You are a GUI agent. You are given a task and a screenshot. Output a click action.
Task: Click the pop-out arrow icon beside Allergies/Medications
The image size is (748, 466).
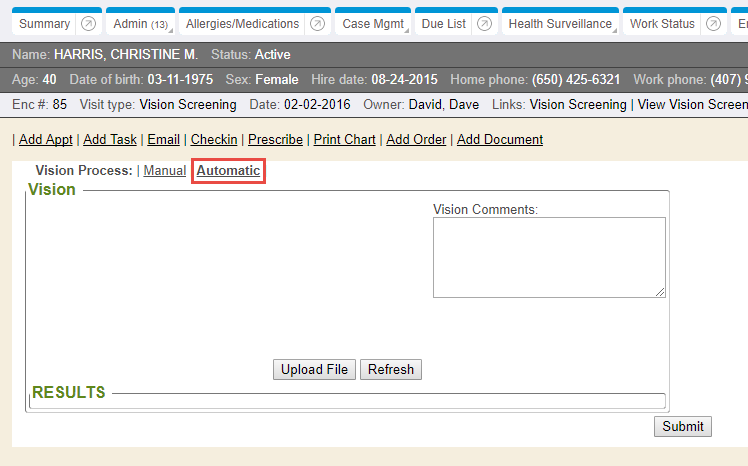point(317,24)
